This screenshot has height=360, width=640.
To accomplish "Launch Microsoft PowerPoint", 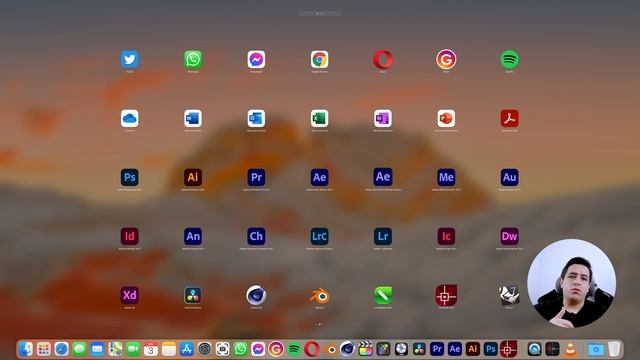I will pyautogui.click(x=446, y=118).
